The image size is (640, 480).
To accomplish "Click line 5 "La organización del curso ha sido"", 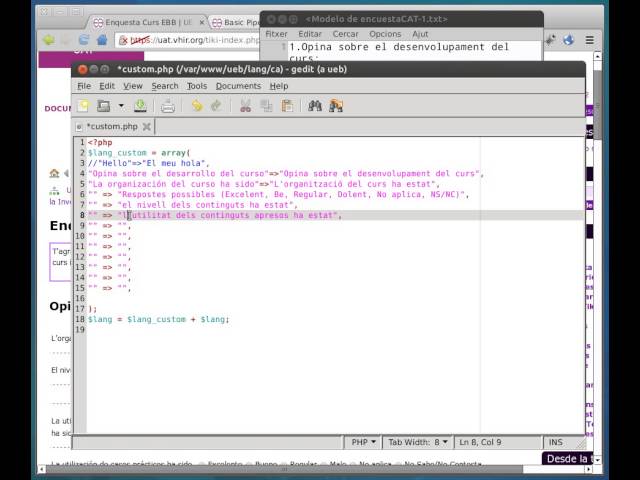I will click(173, 184).
